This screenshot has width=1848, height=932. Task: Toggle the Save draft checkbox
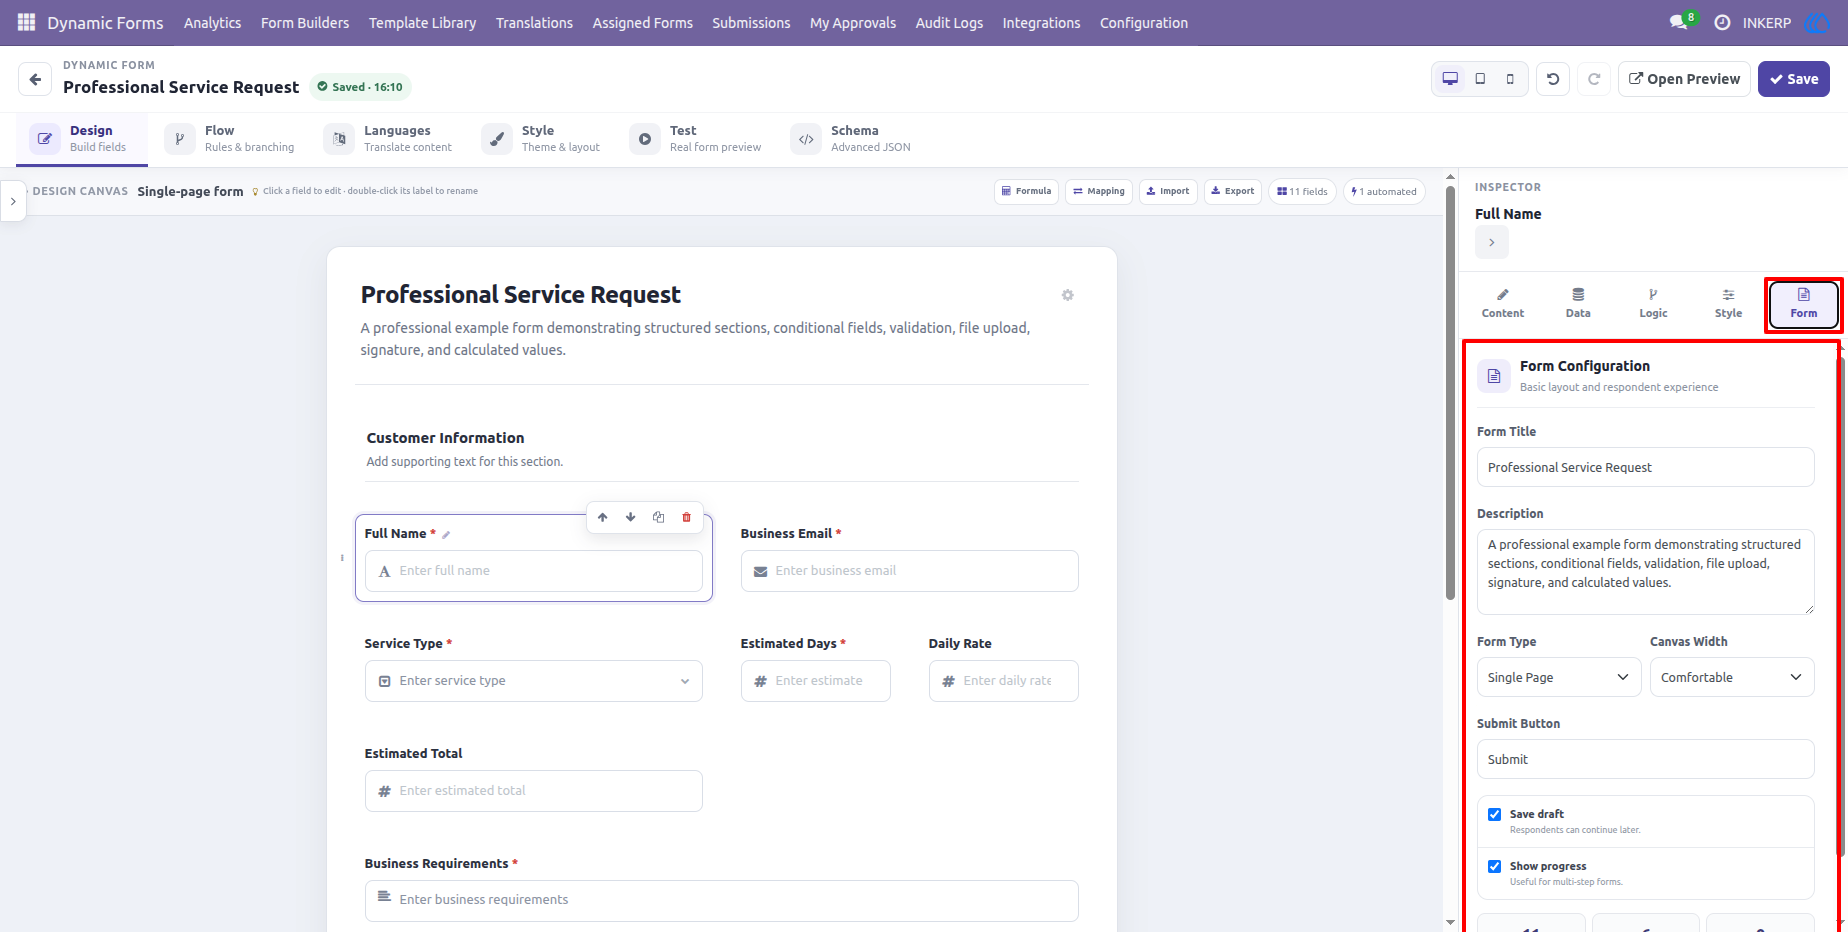(1495, 814)
